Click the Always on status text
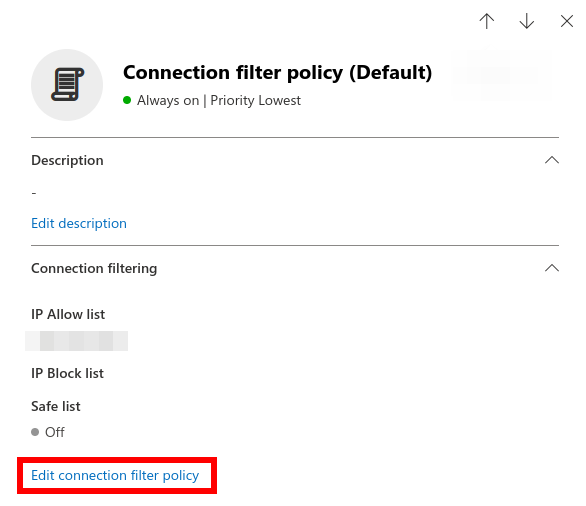The width and height of the screenshot is (586, 506). click(x=168, y=101)
